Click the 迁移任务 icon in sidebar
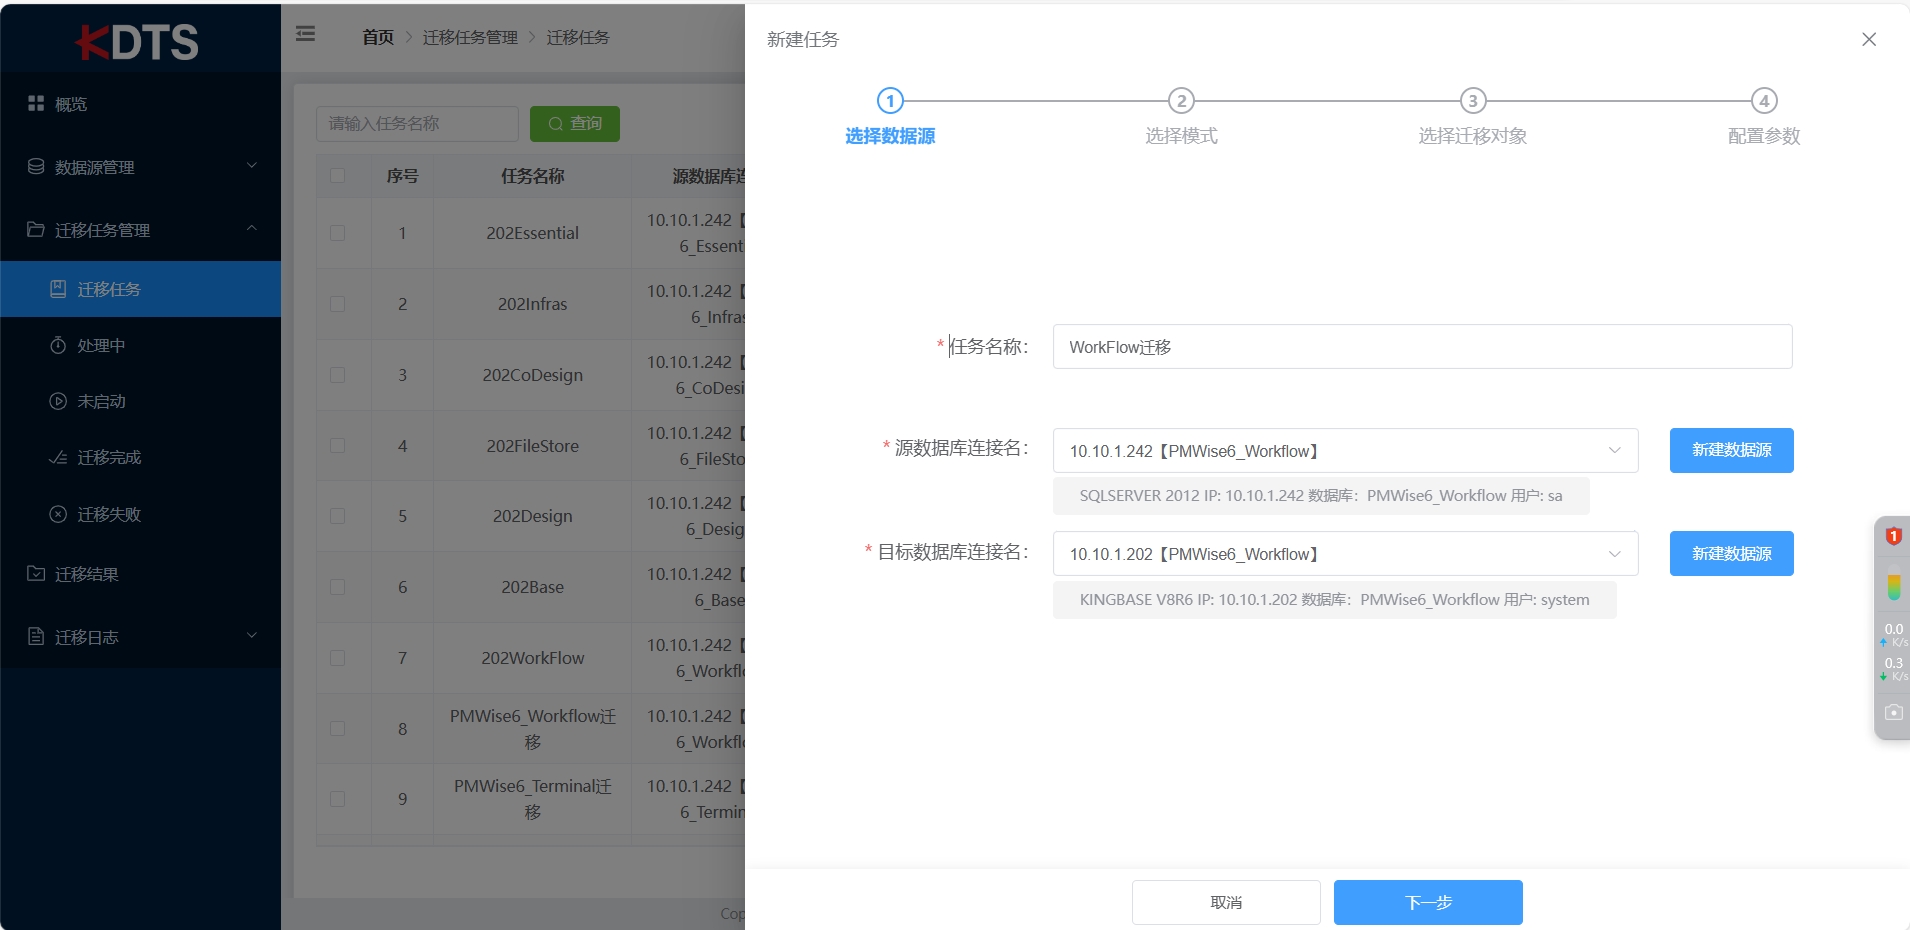The width and height of the screenshot is (1910, 930). pyautogui.click(x=58, y=289)
